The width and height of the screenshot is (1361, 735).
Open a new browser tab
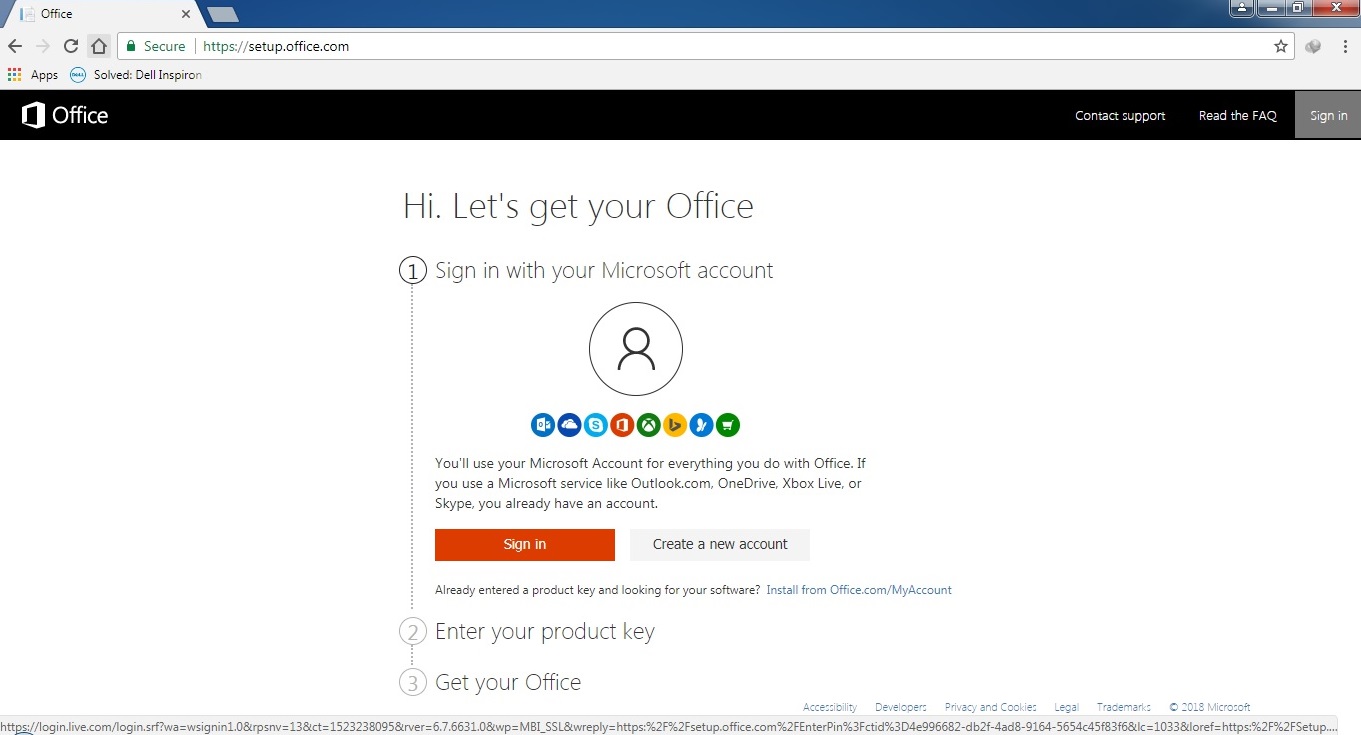222,14
